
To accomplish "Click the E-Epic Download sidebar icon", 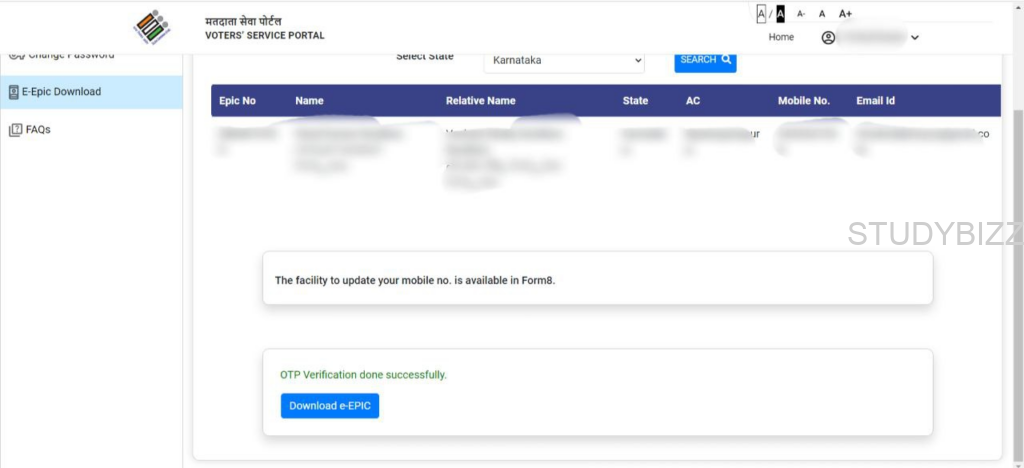I will click(x=13, y=92).
